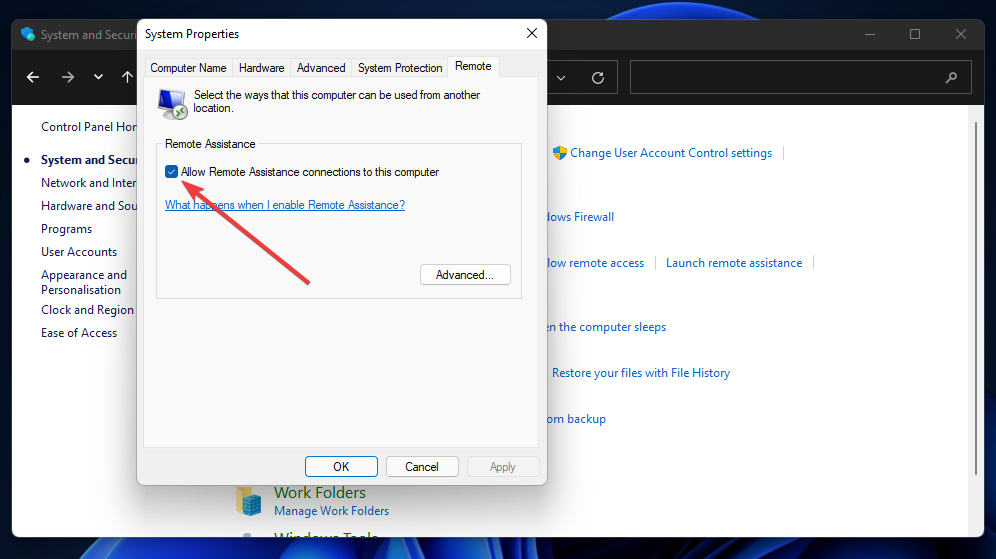The height and width of the screenshot is (559, 996).
Task: Open Programs category in sidebar
Action: (67, 229)
